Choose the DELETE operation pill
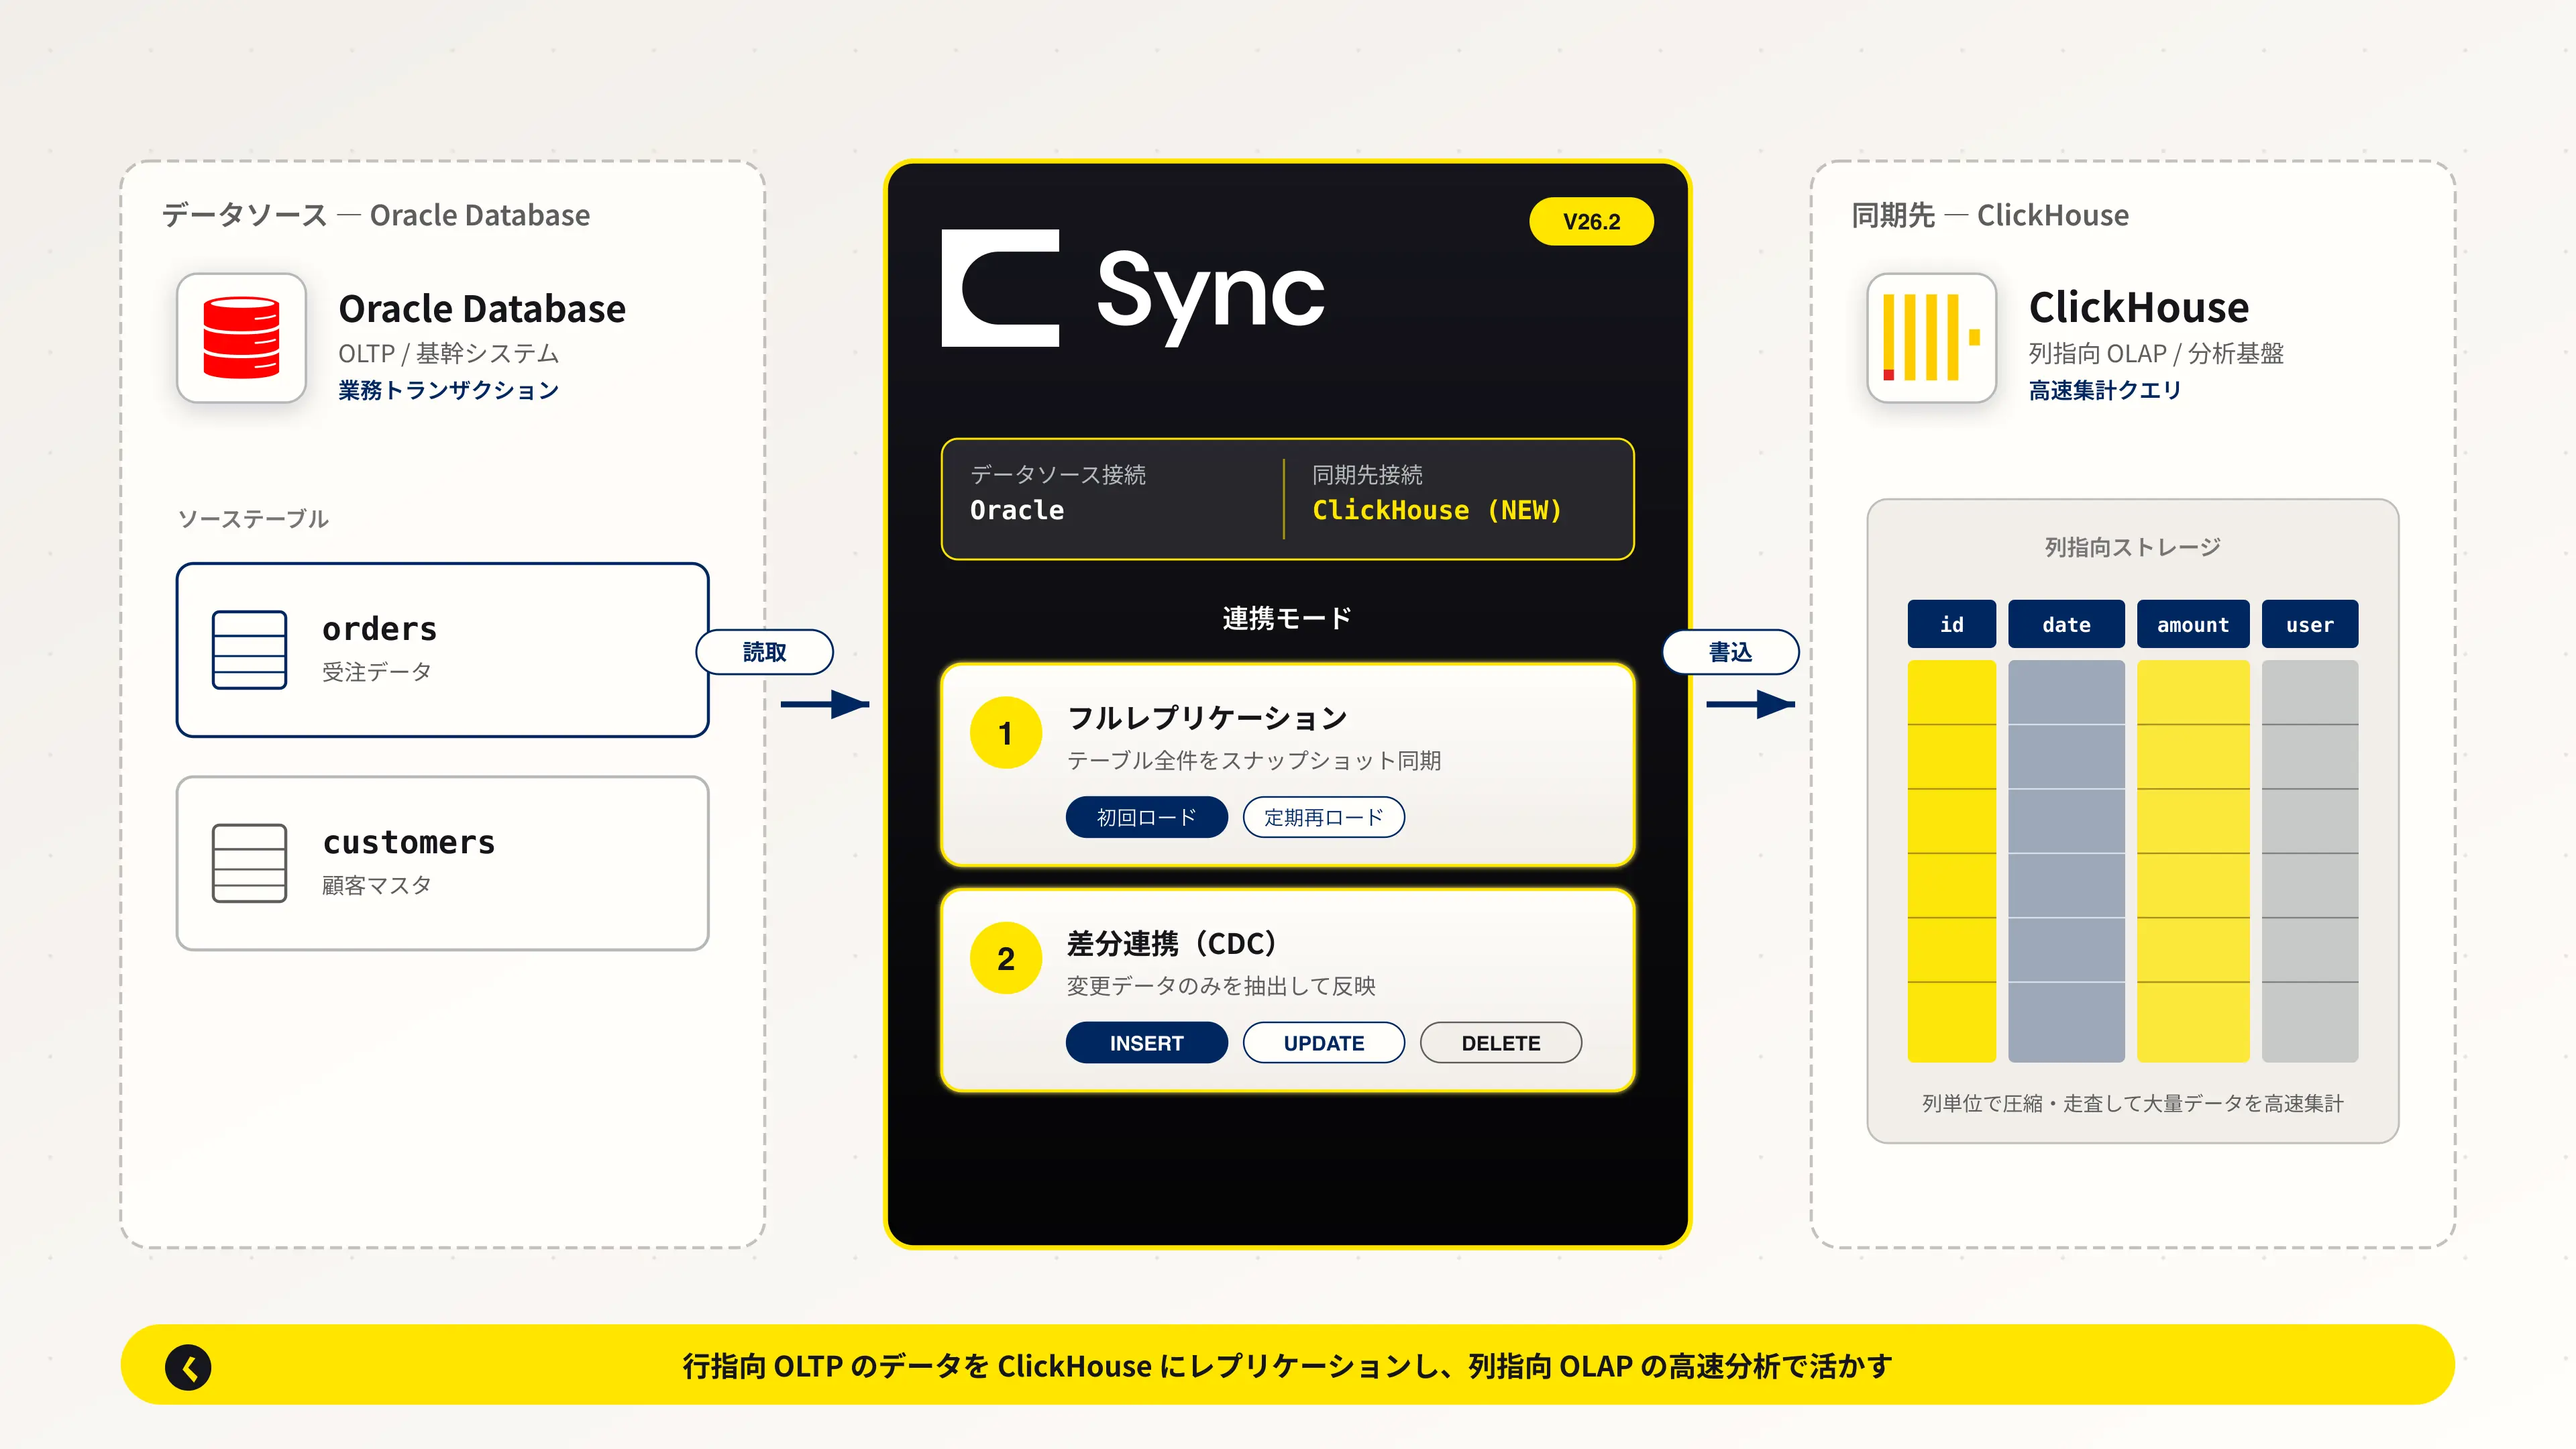The width and height of the screenshot is (2576, 1449). coord(1501,1043)
